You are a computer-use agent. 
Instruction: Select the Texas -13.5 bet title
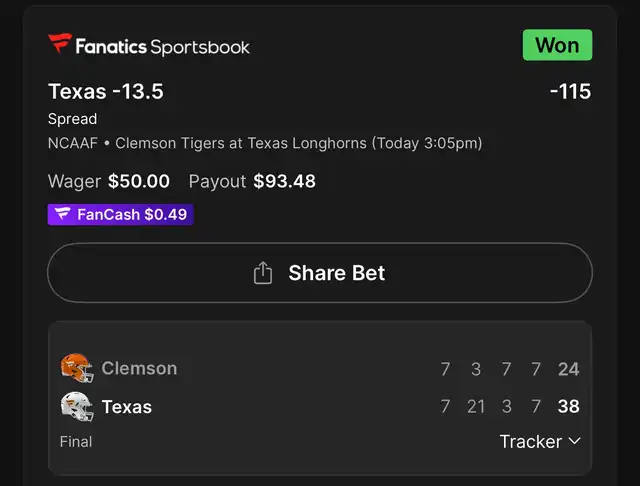(x=106, y=91)
